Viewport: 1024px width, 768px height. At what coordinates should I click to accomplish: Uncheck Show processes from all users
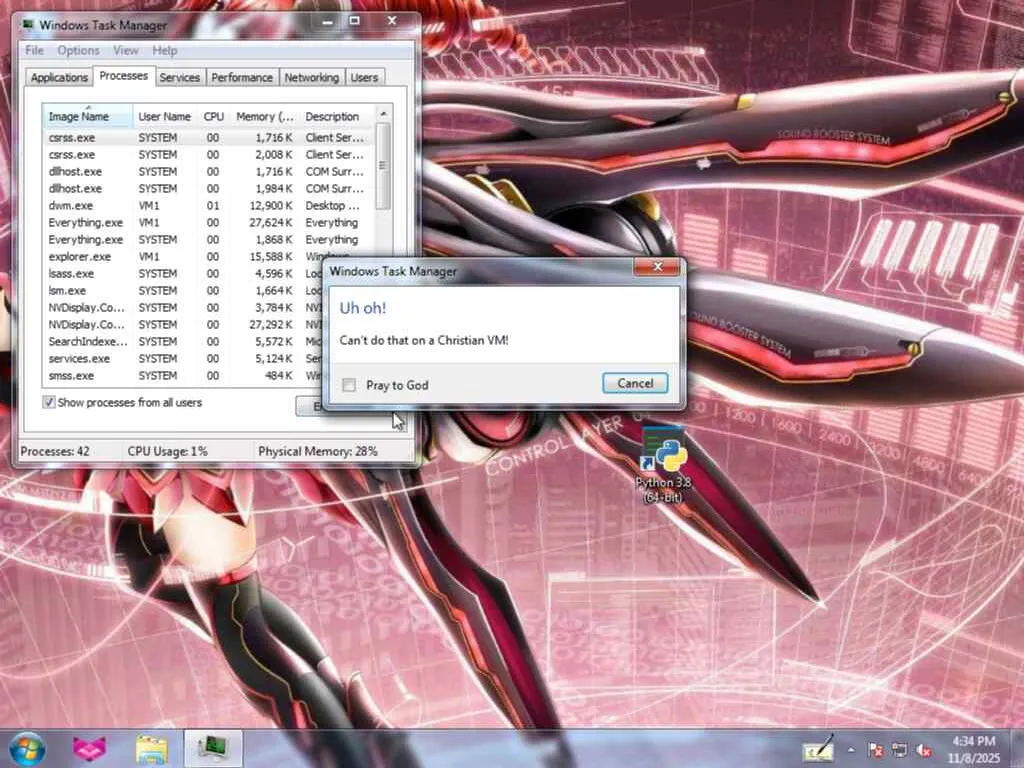point(49,402)
